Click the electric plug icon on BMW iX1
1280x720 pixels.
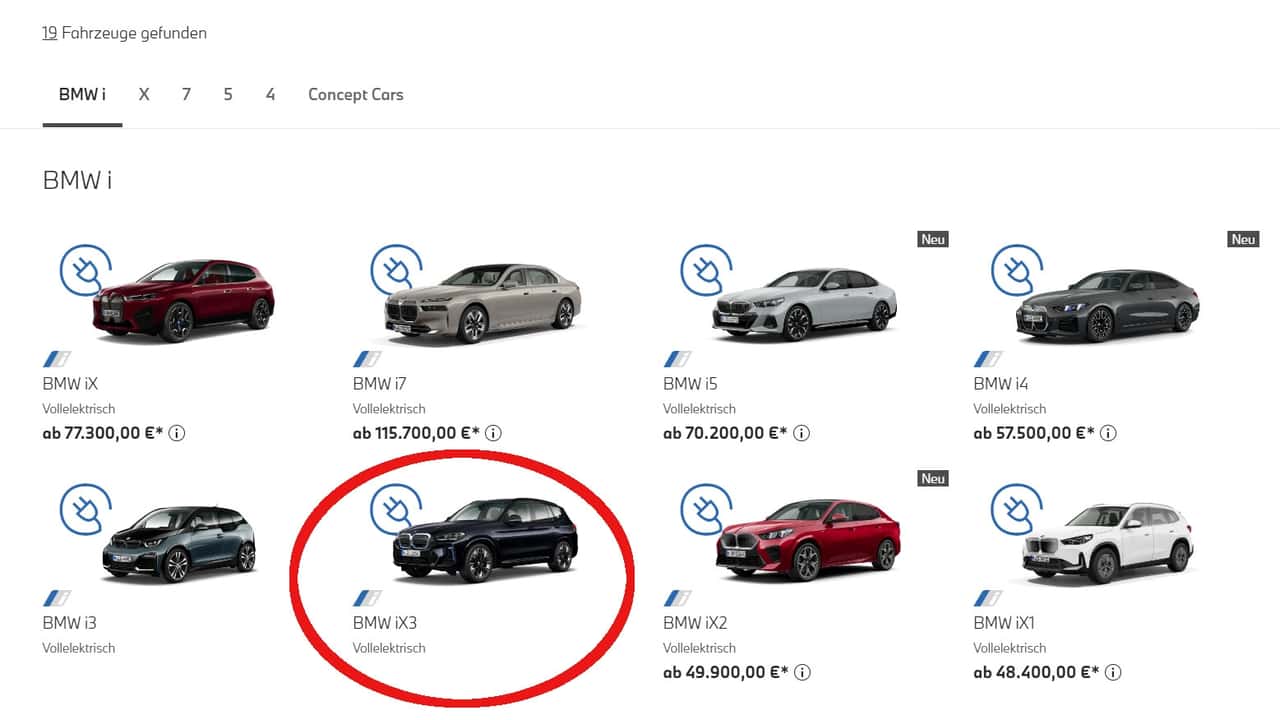tap(1017, 510)
